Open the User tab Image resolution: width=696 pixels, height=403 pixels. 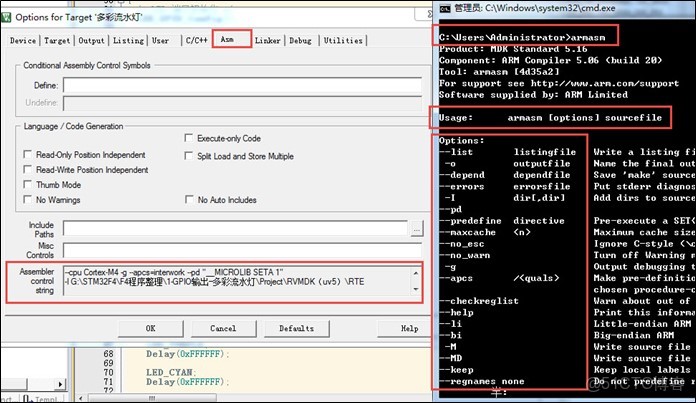point(160,40)
